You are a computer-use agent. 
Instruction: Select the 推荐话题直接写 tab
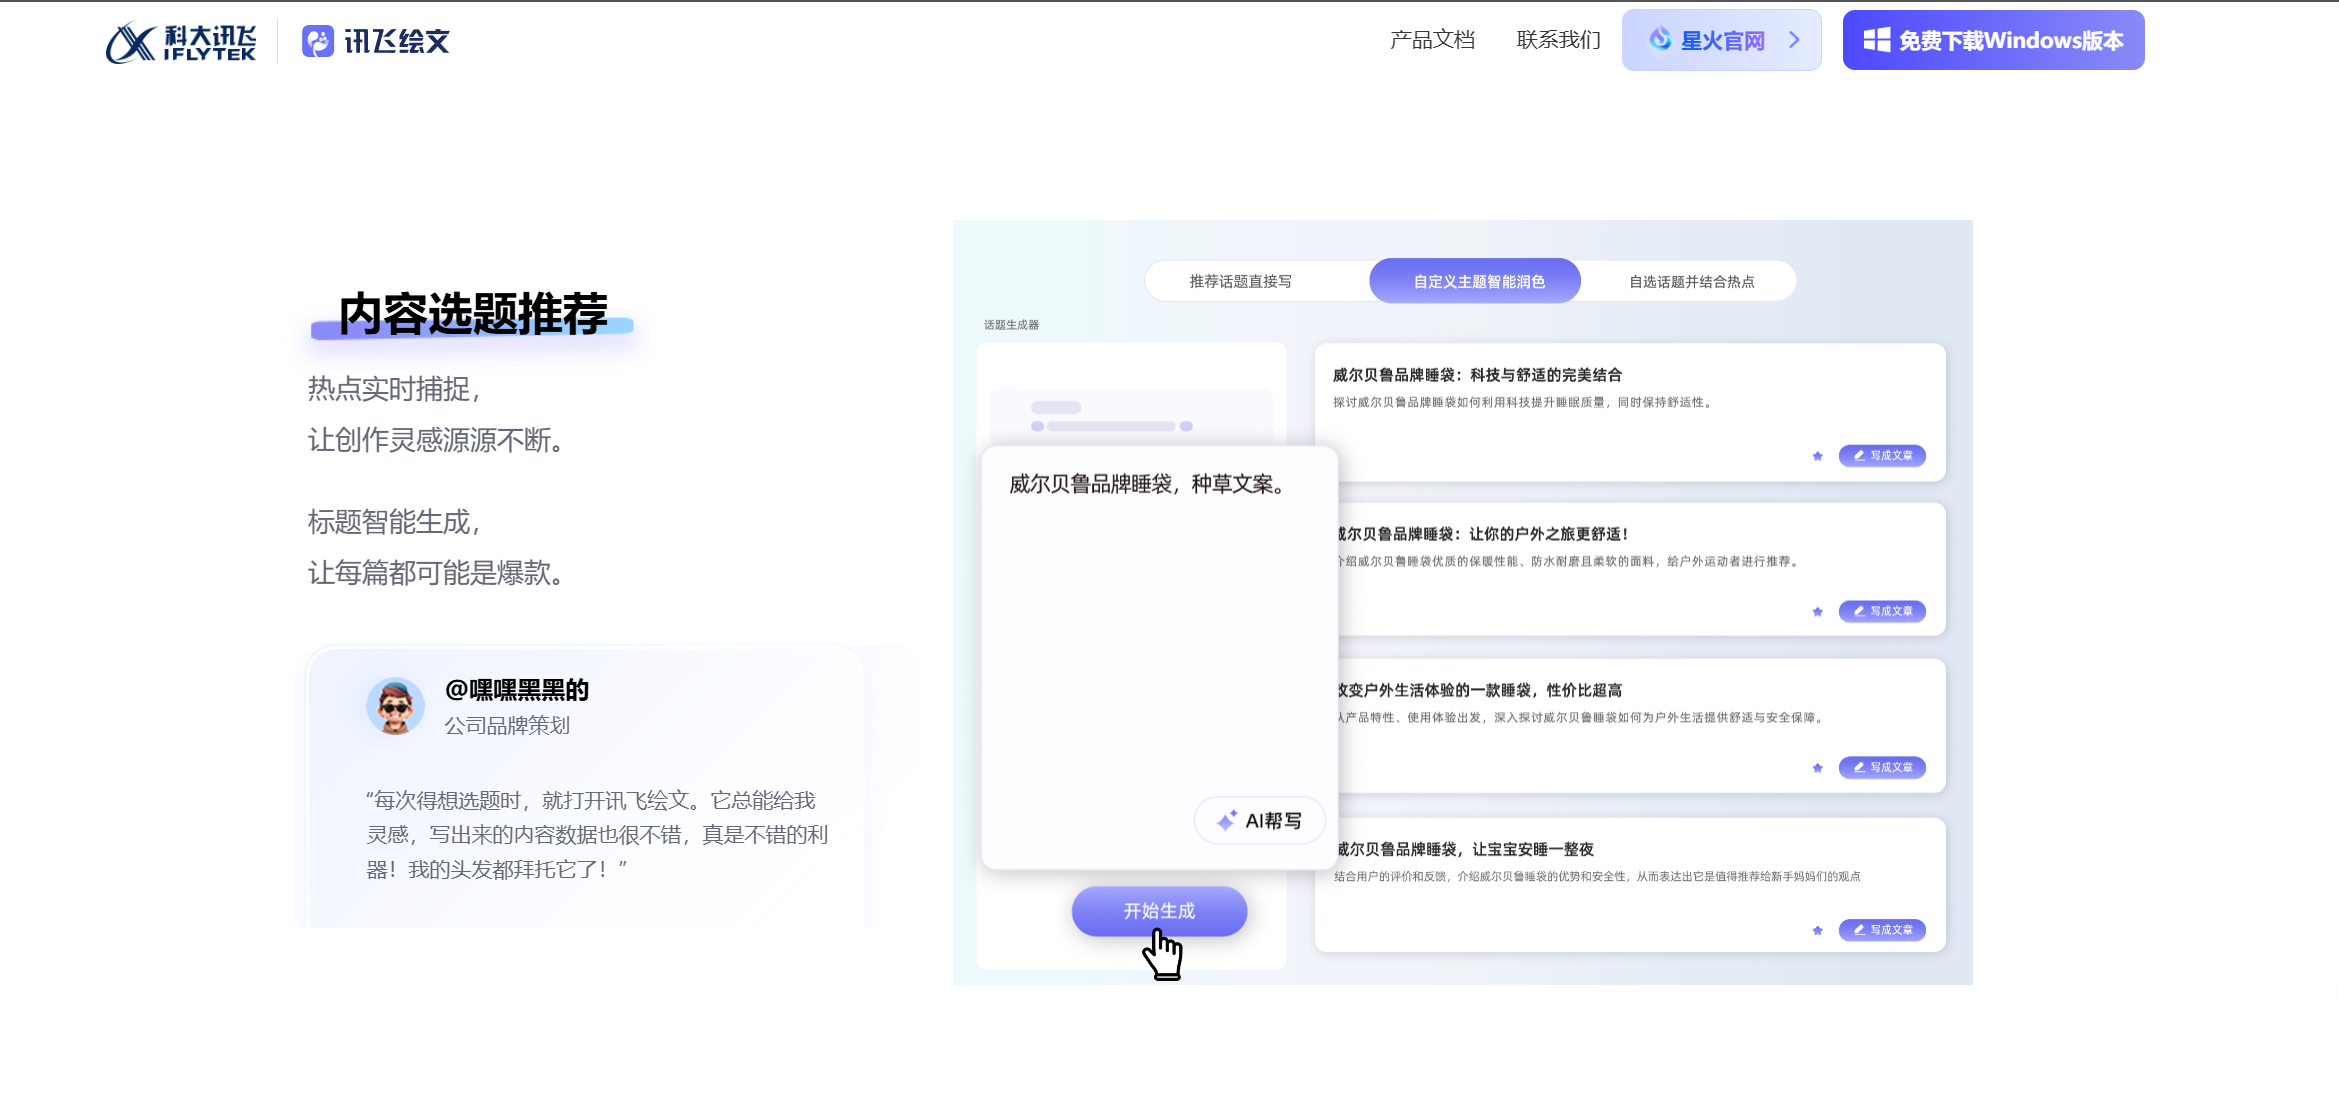coord(1240,282)
